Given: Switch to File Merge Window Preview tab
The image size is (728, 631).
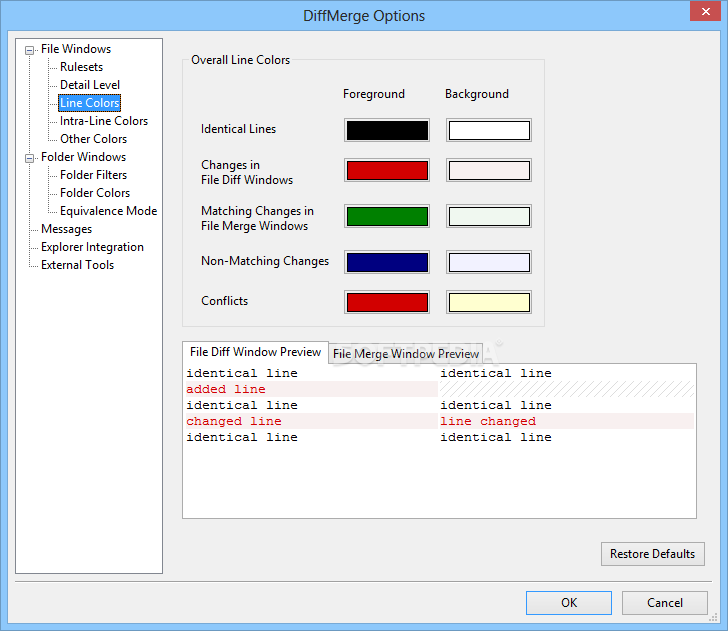Looking at the screenshot, I should click(406, 354).
